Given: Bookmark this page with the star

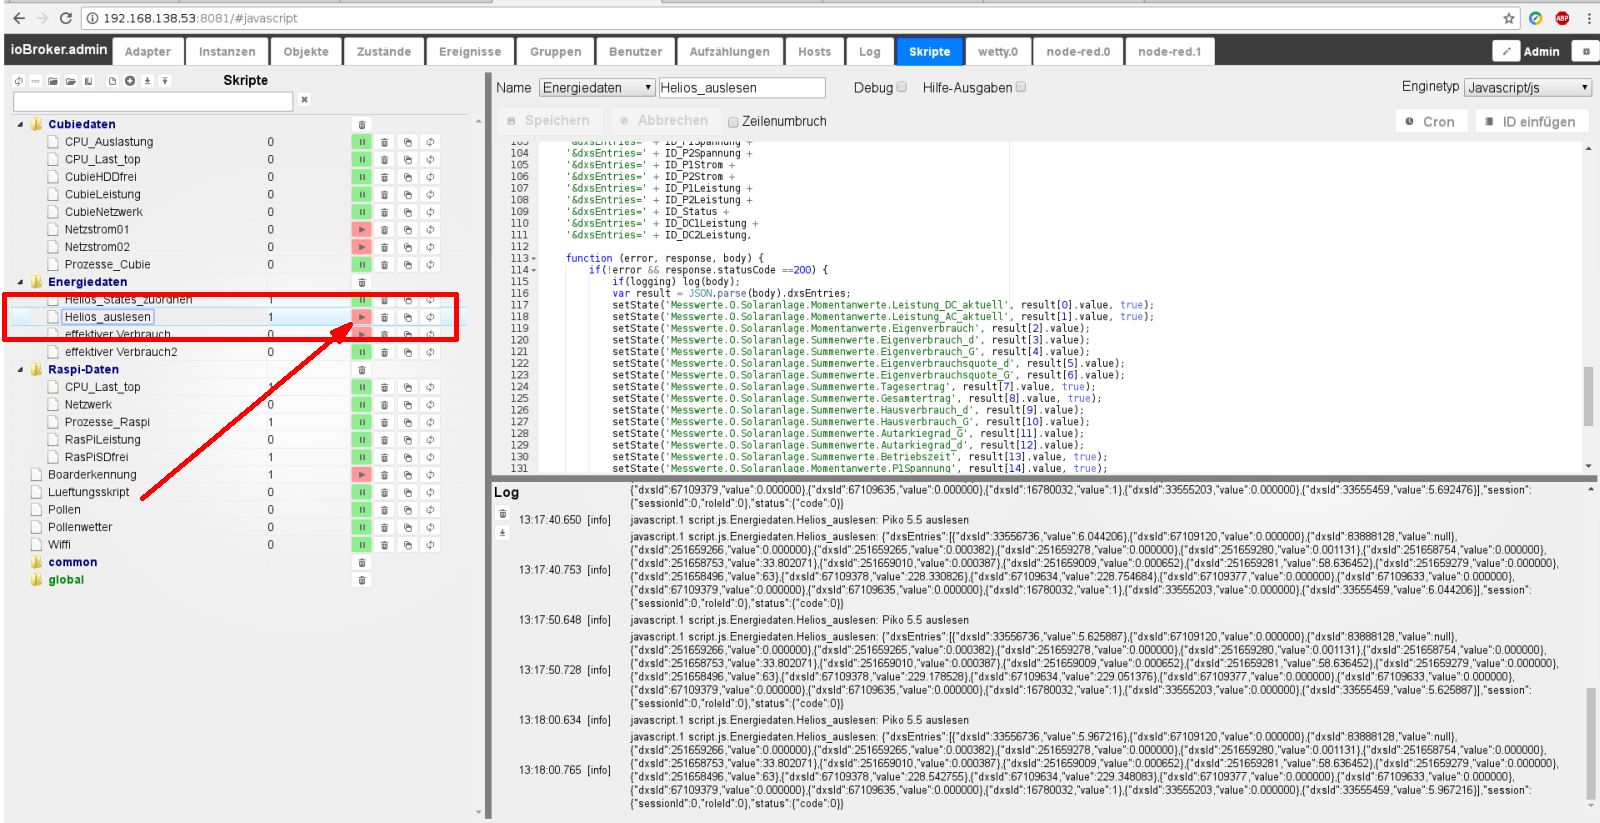Looking at the screenshot, I should tap(1509, 18).
